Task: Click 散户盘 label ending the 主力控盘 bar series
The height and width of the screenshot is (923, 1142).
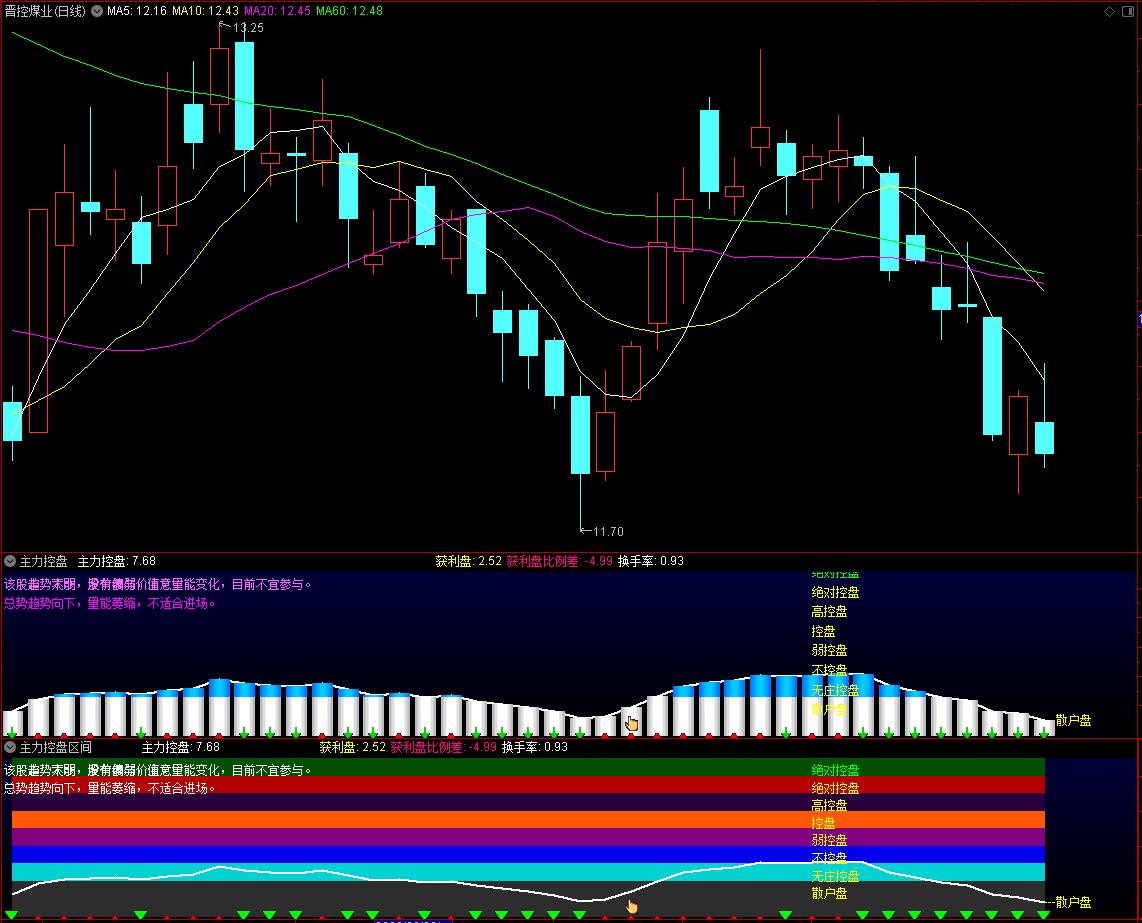Action: 1074,720
